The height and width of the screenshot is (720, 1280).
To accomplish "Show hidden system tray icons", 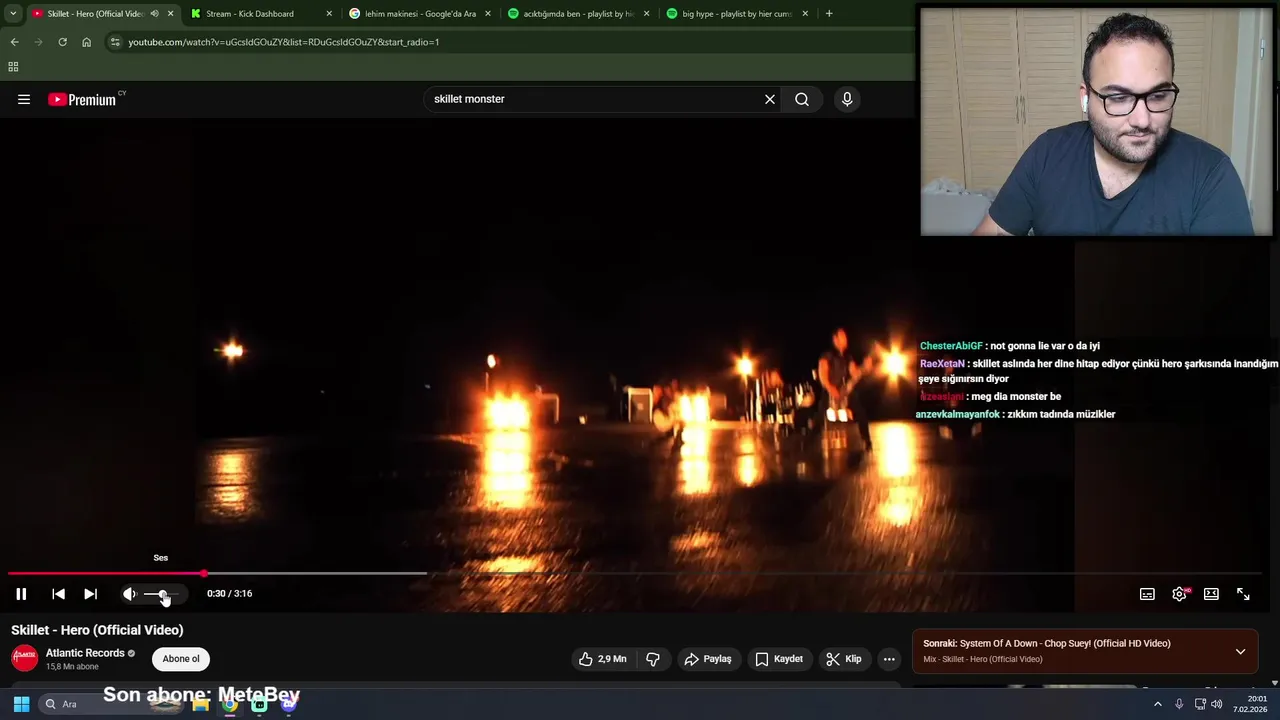I will [x=1158, y=704].
